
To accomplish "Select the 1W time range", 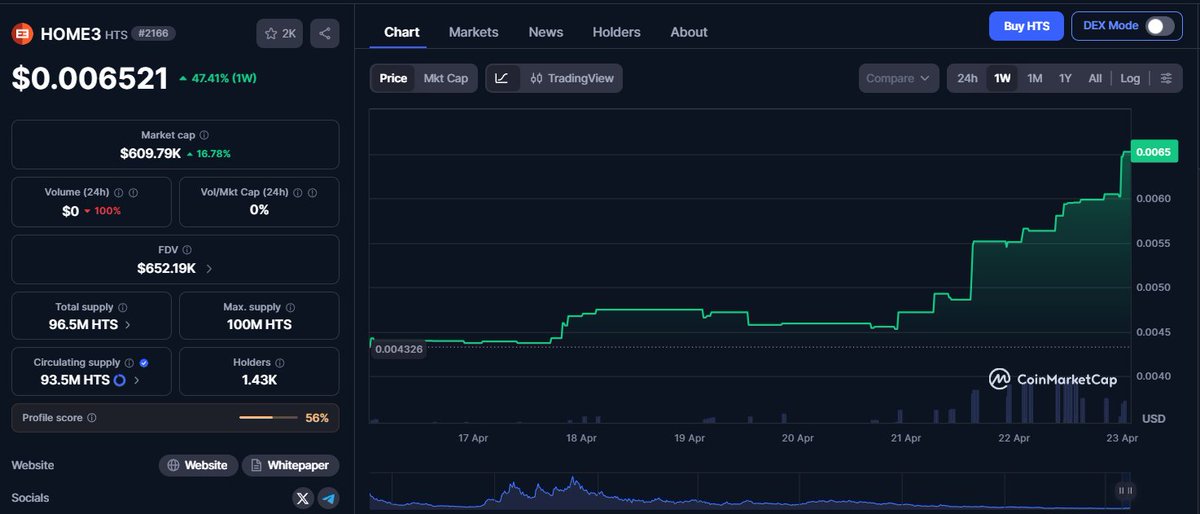I will (x=1003, y=78).
